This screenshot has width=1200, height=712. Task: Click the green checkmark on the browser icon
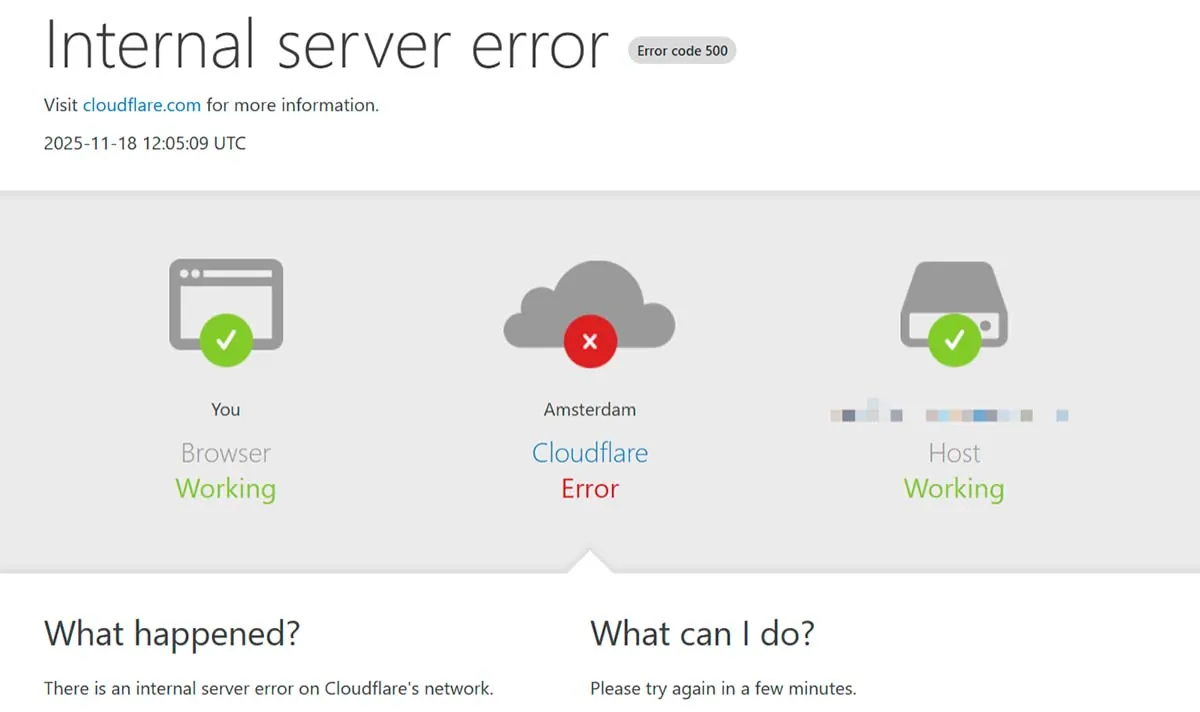point(224,341)
